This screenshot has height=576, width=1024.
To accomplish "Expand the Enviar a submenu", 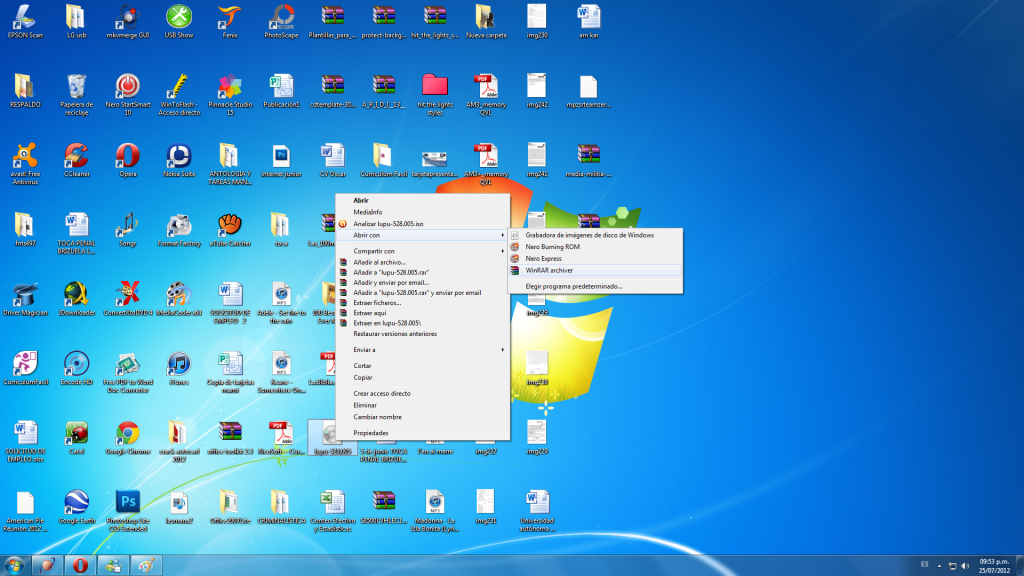I will [x=423, y=350].
